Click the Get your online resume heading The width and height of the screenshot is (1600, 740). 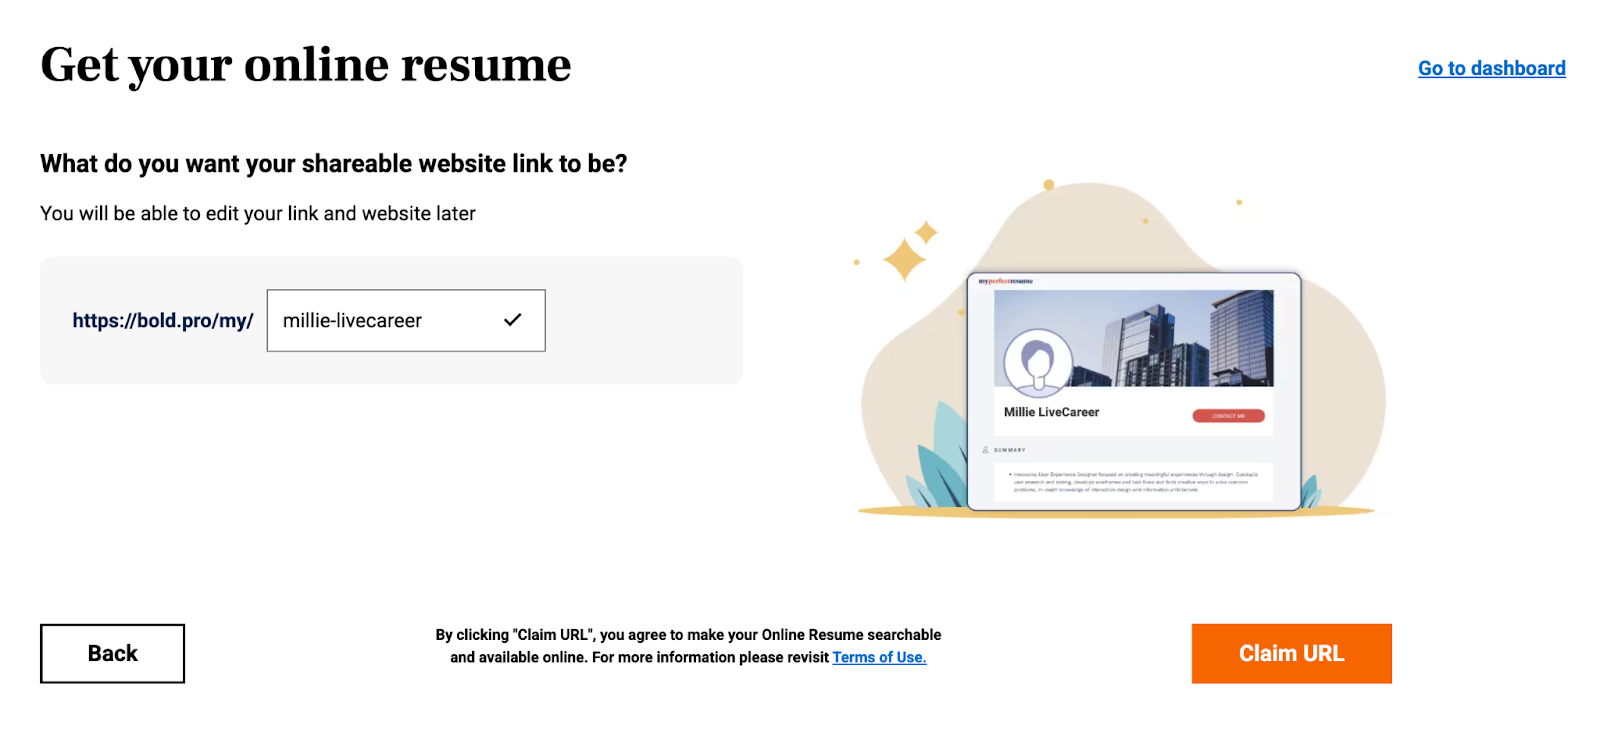coord(305,64)
